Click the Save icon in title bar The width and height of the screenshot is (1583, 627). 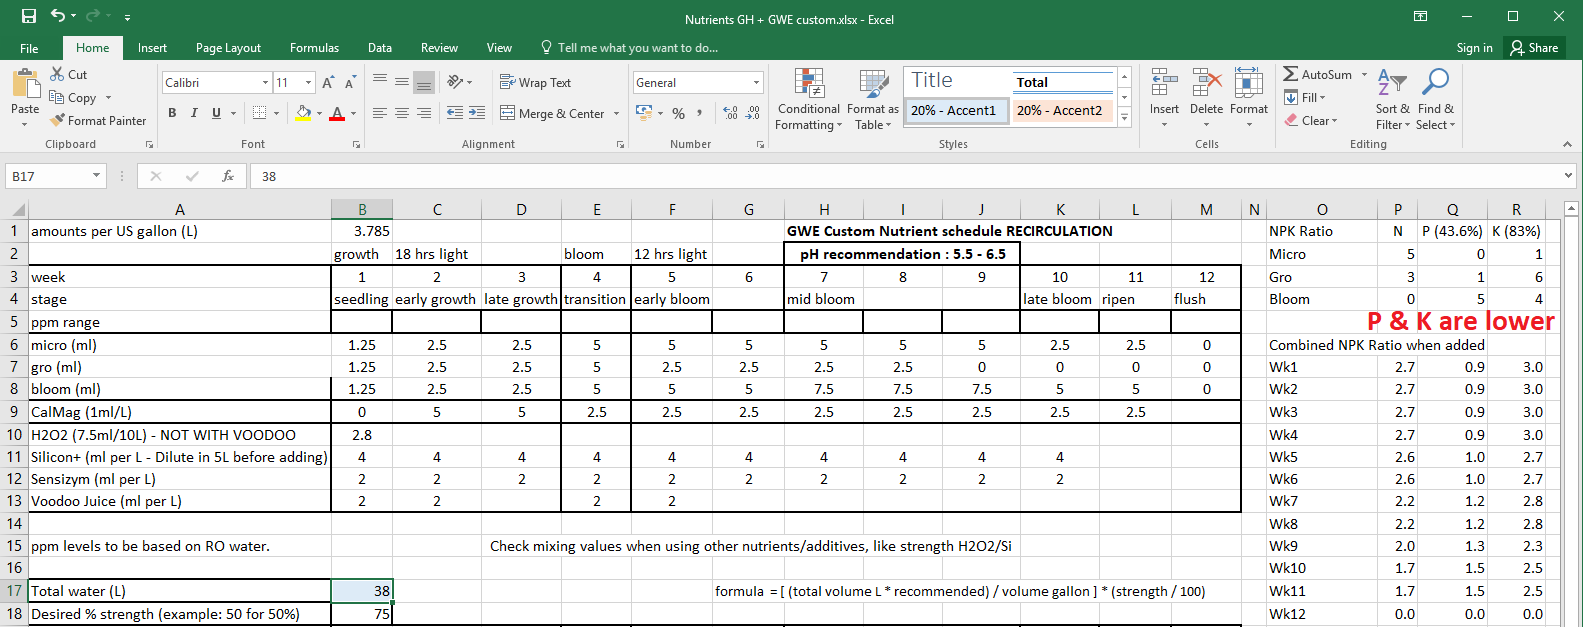tap(29, 16)
